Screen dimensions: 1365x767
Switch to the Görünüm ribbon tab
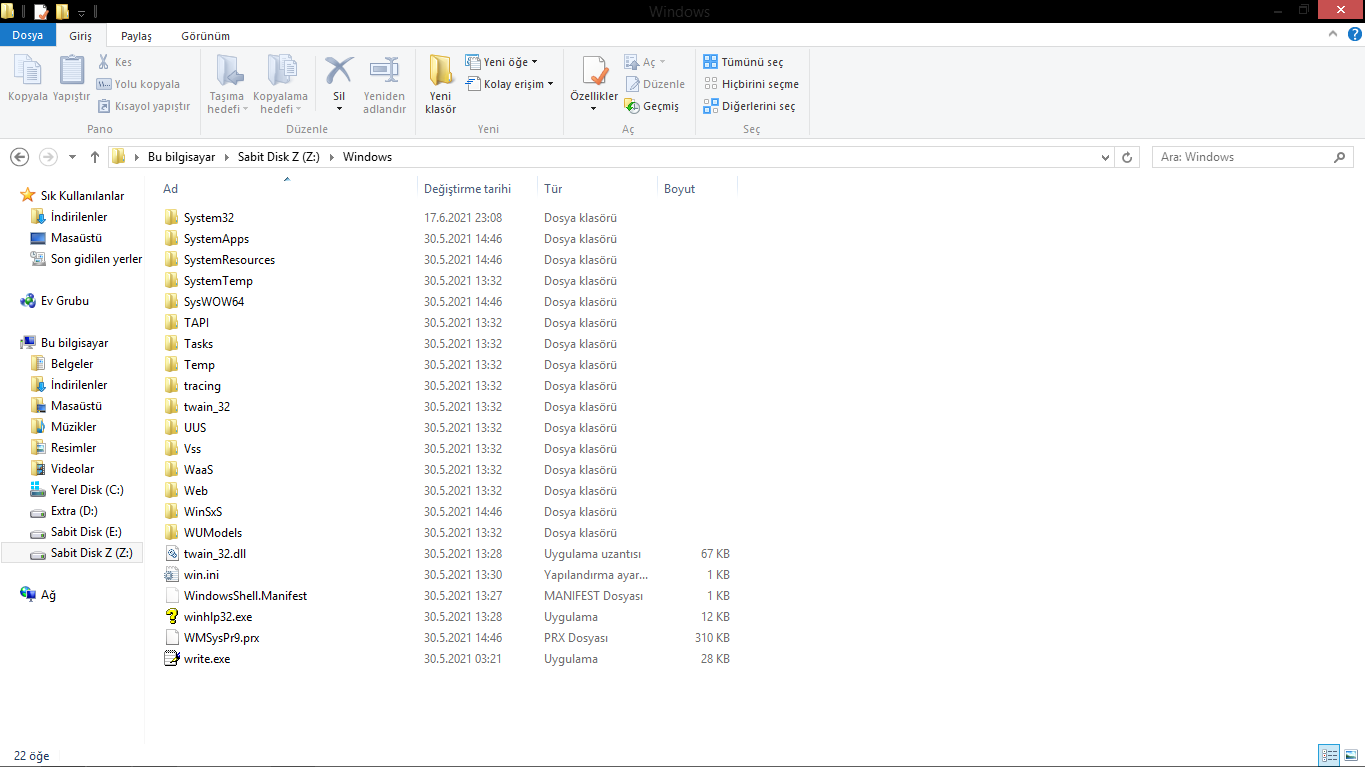coord(205,35)
